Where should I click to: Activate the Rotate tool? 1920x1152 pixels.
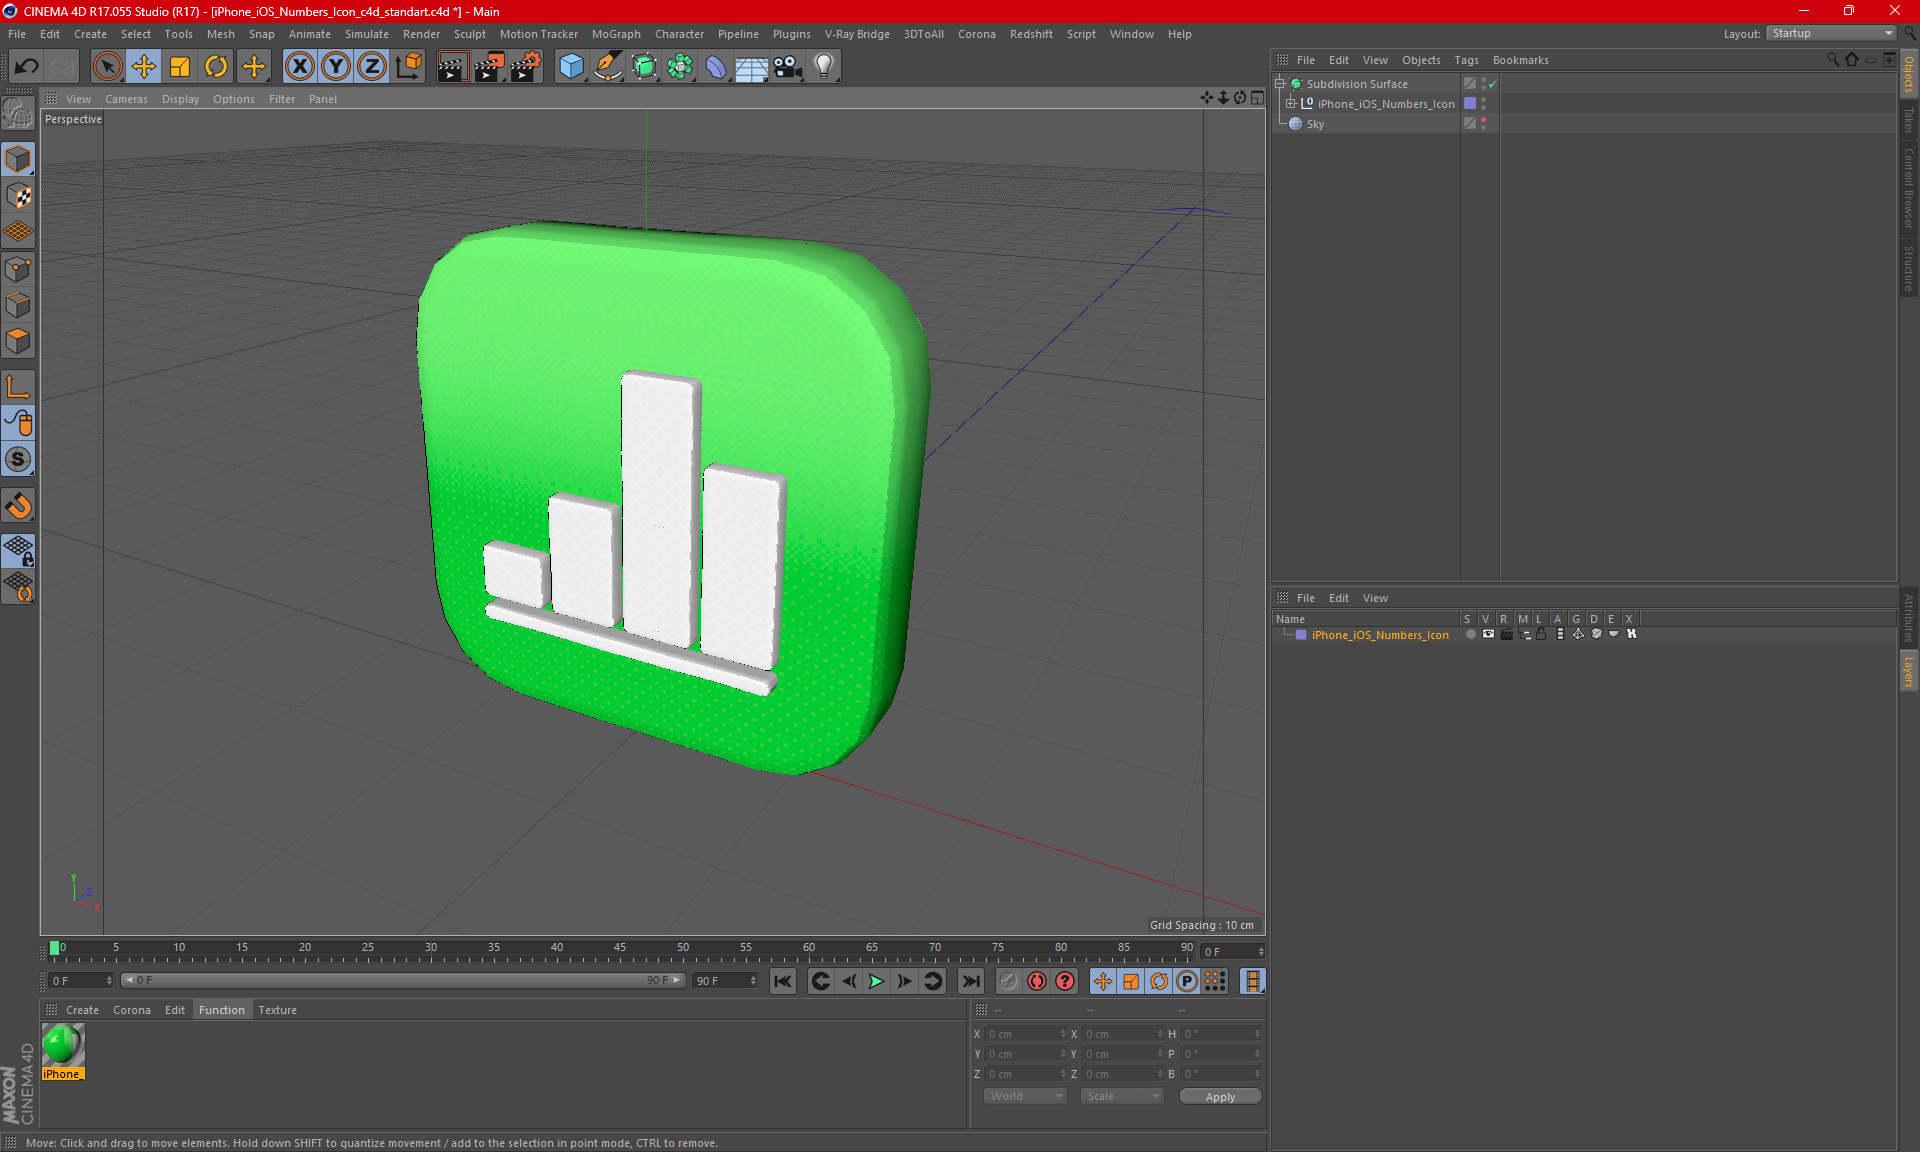[216, 66]
